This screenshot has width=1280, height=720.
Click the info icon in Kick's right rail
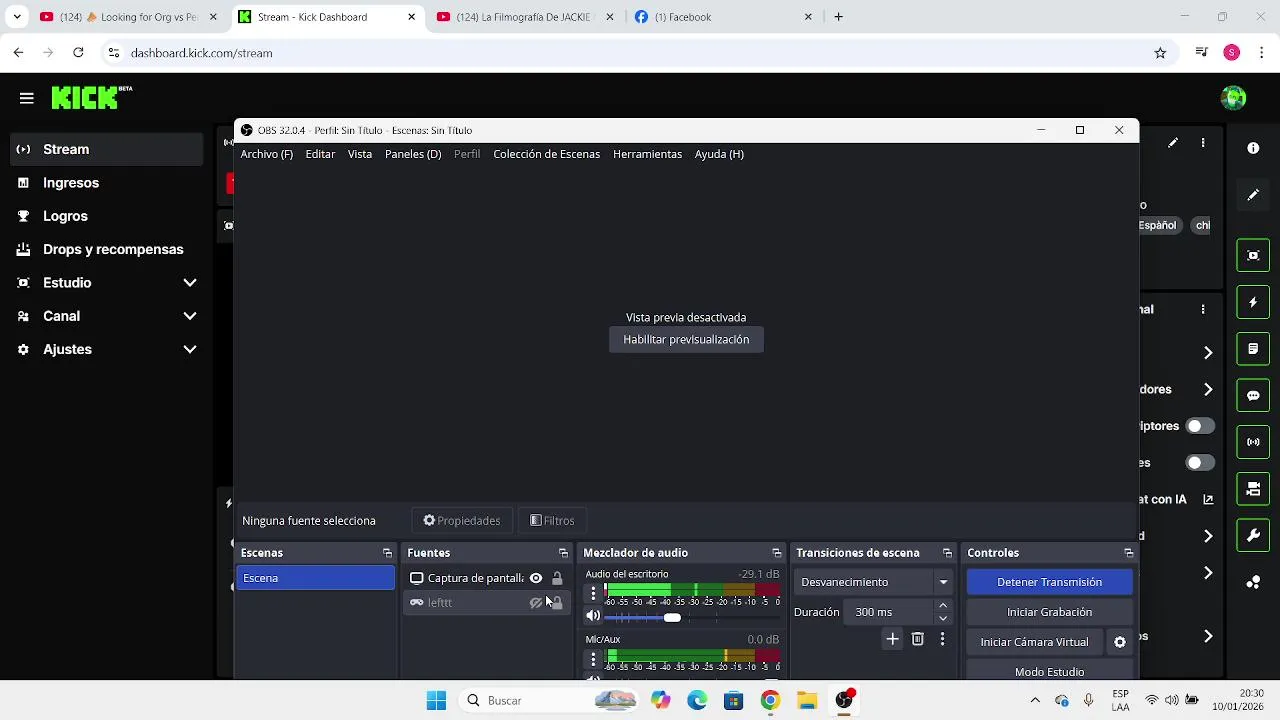(x=1253, y=148)
